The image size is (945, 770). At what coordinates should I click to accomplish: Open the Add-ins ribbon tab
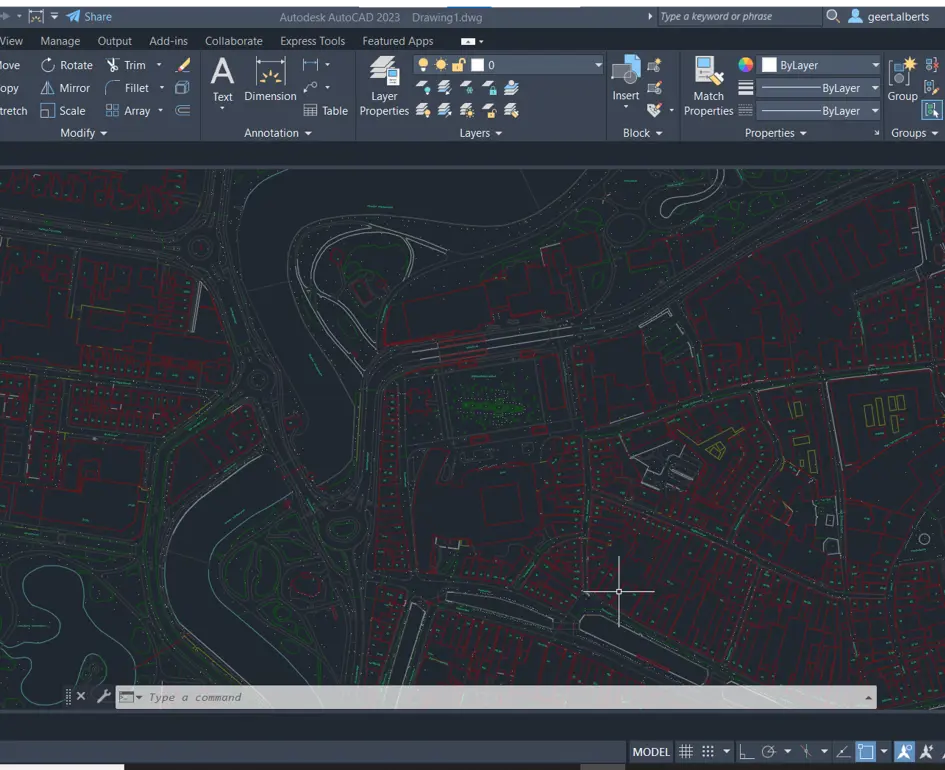pyautogui.click(x=168, y=41)
